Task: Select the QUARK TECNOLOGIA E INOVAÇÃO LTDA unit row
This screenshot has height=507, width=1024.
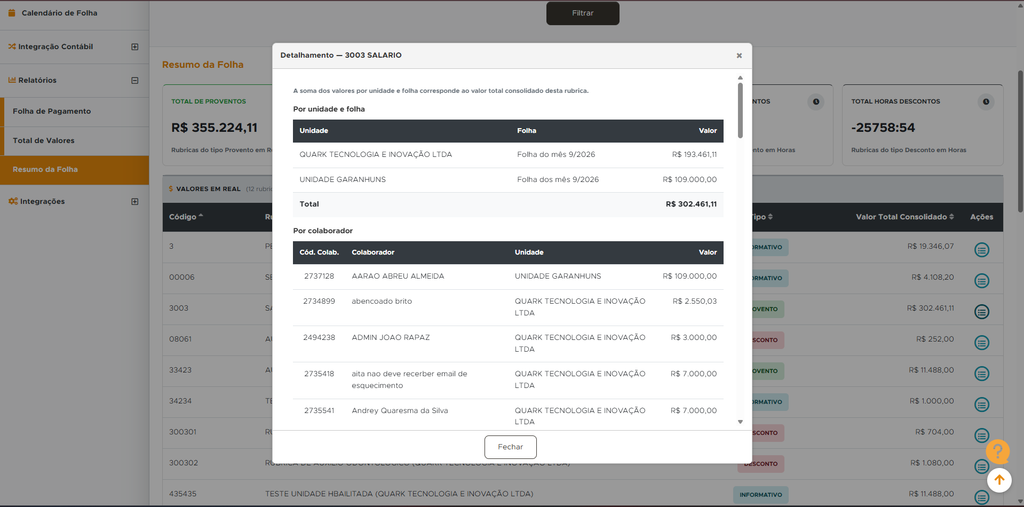Action: click(508, 155)
